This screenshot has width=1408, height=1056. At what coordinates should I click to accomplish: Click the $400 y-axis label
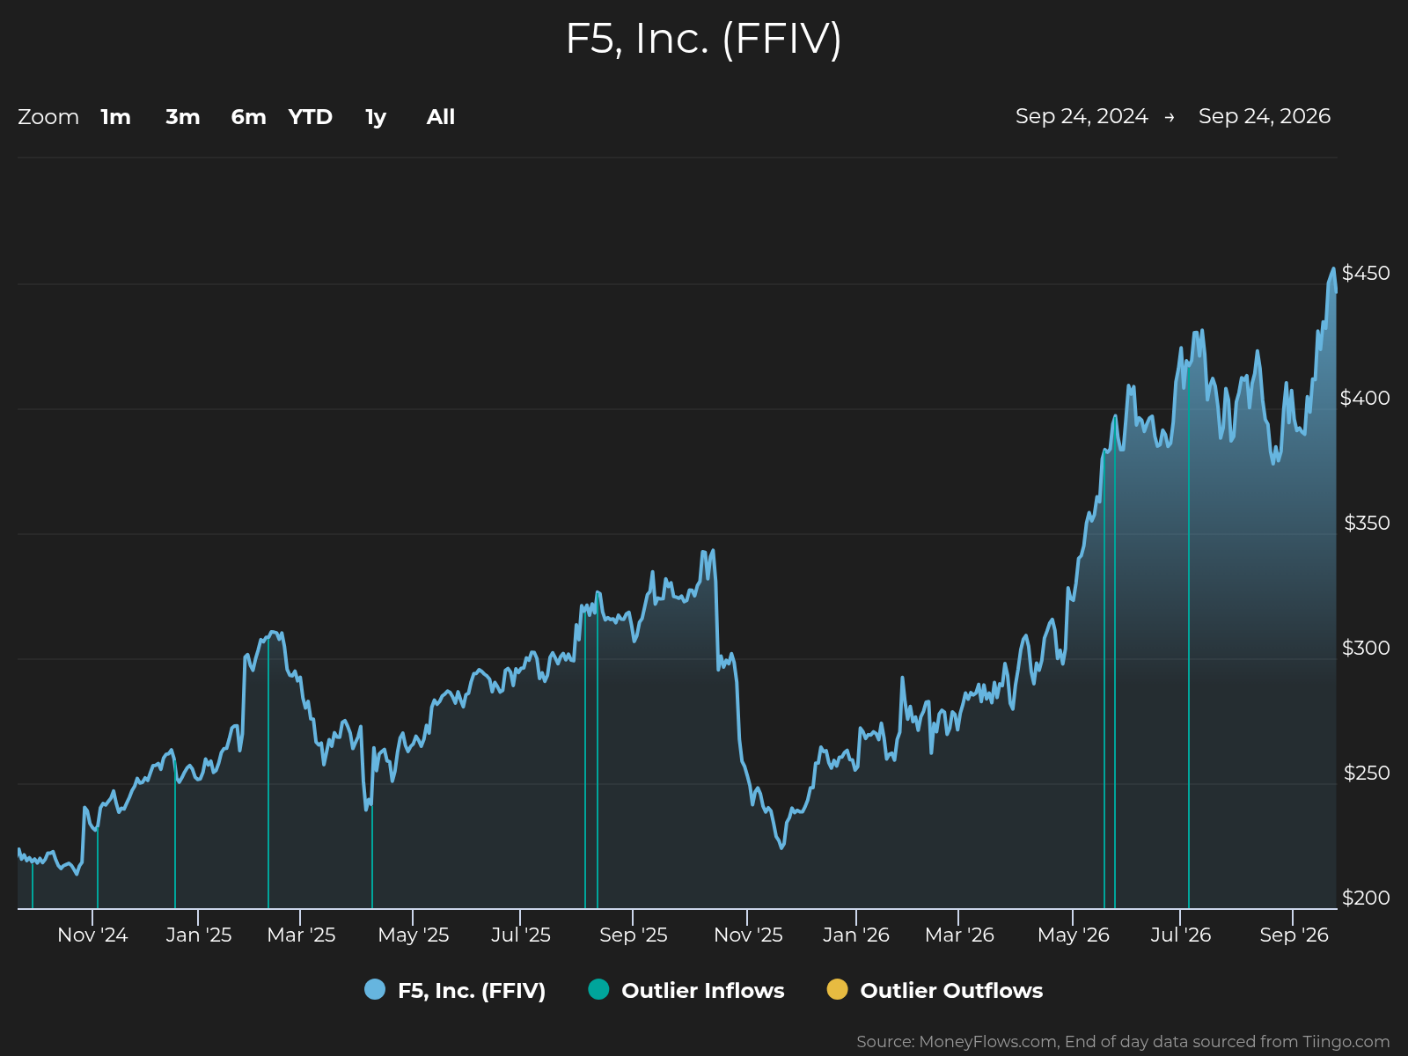[1365, 398]
